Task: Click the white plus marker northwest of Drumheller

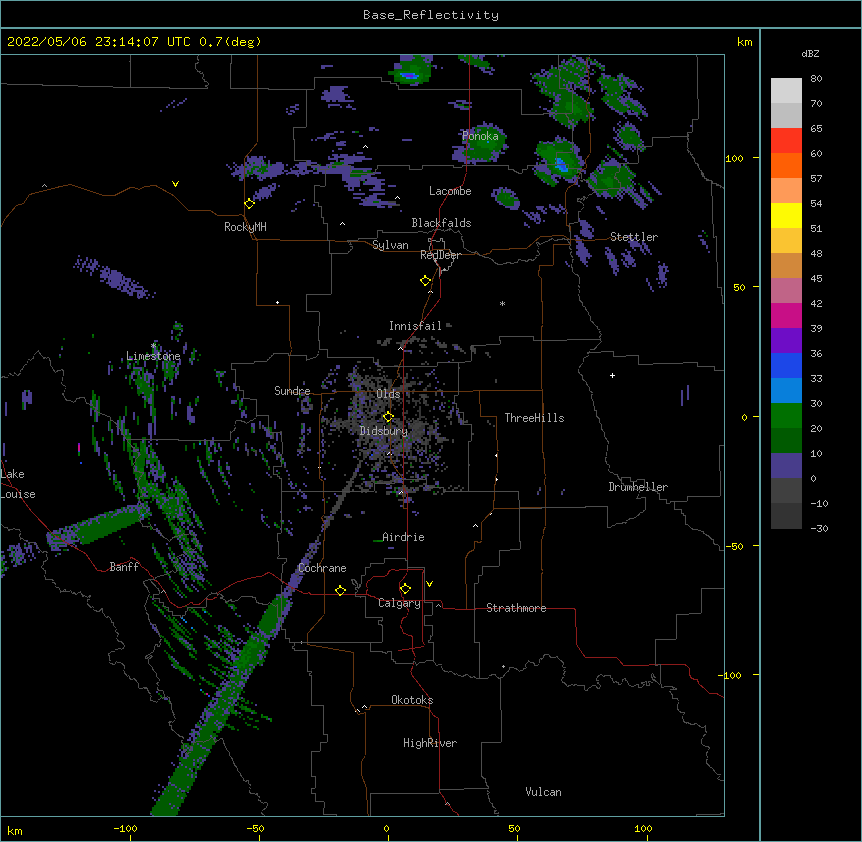Action: (x=612, y=375)
